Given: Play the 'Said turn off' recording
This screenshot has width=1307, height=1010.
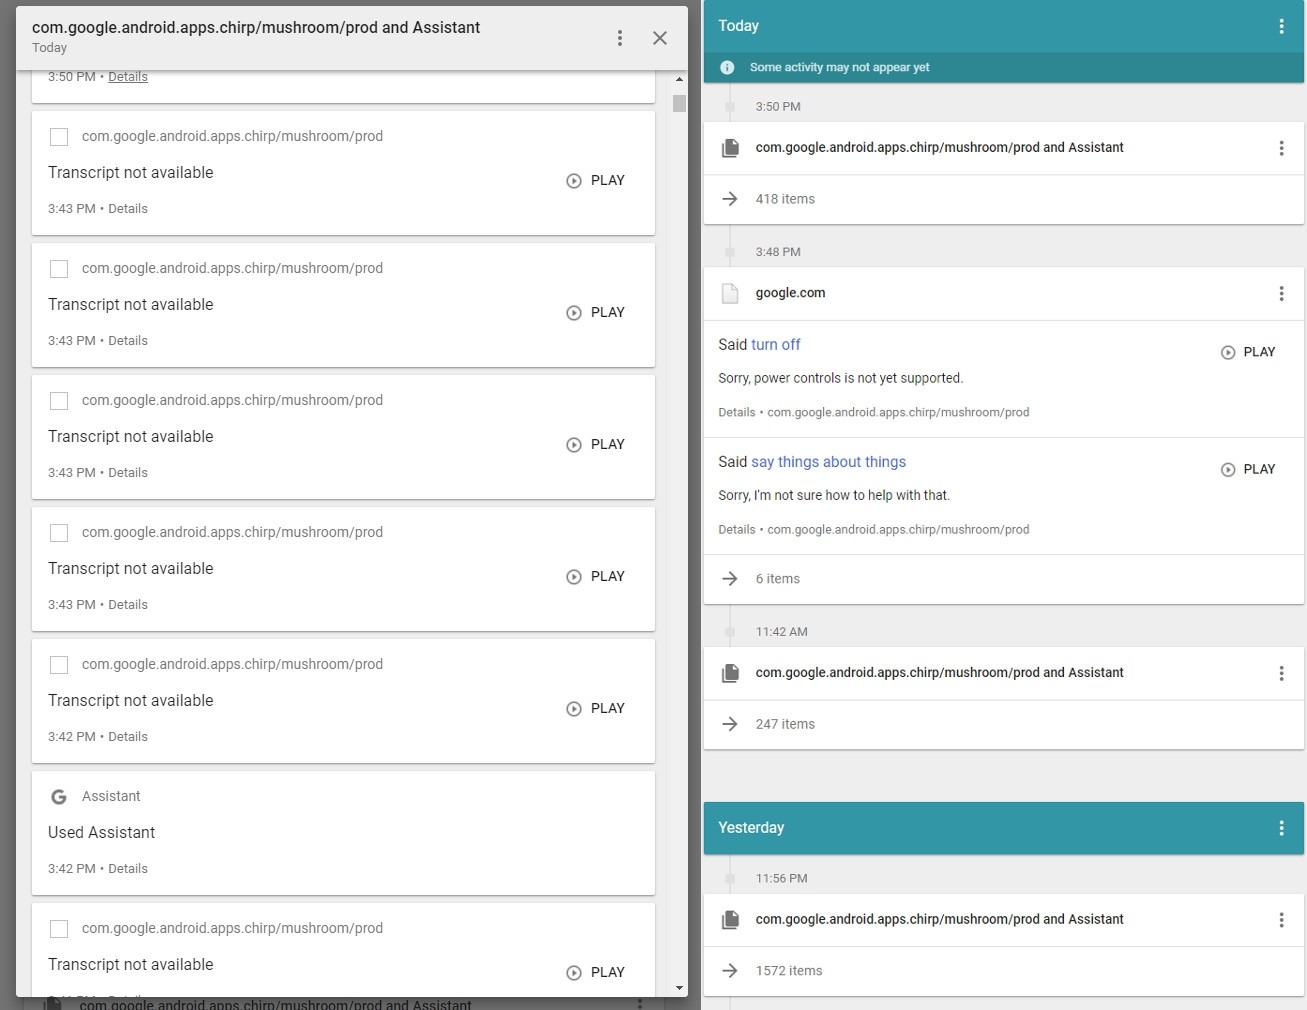Looking at the screenshot, I should (1248, 352).
